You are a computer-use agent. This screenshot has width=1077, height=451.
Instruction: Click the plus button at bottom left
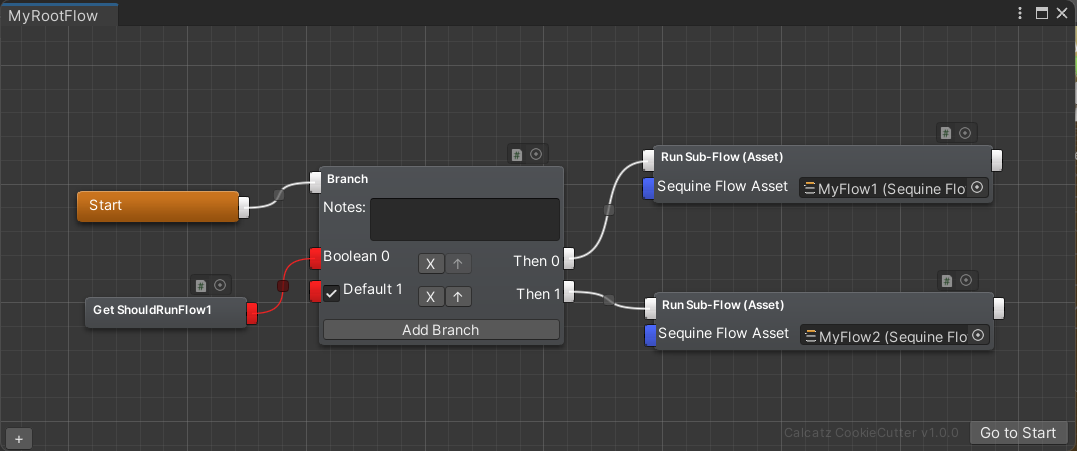coord(19,439)
